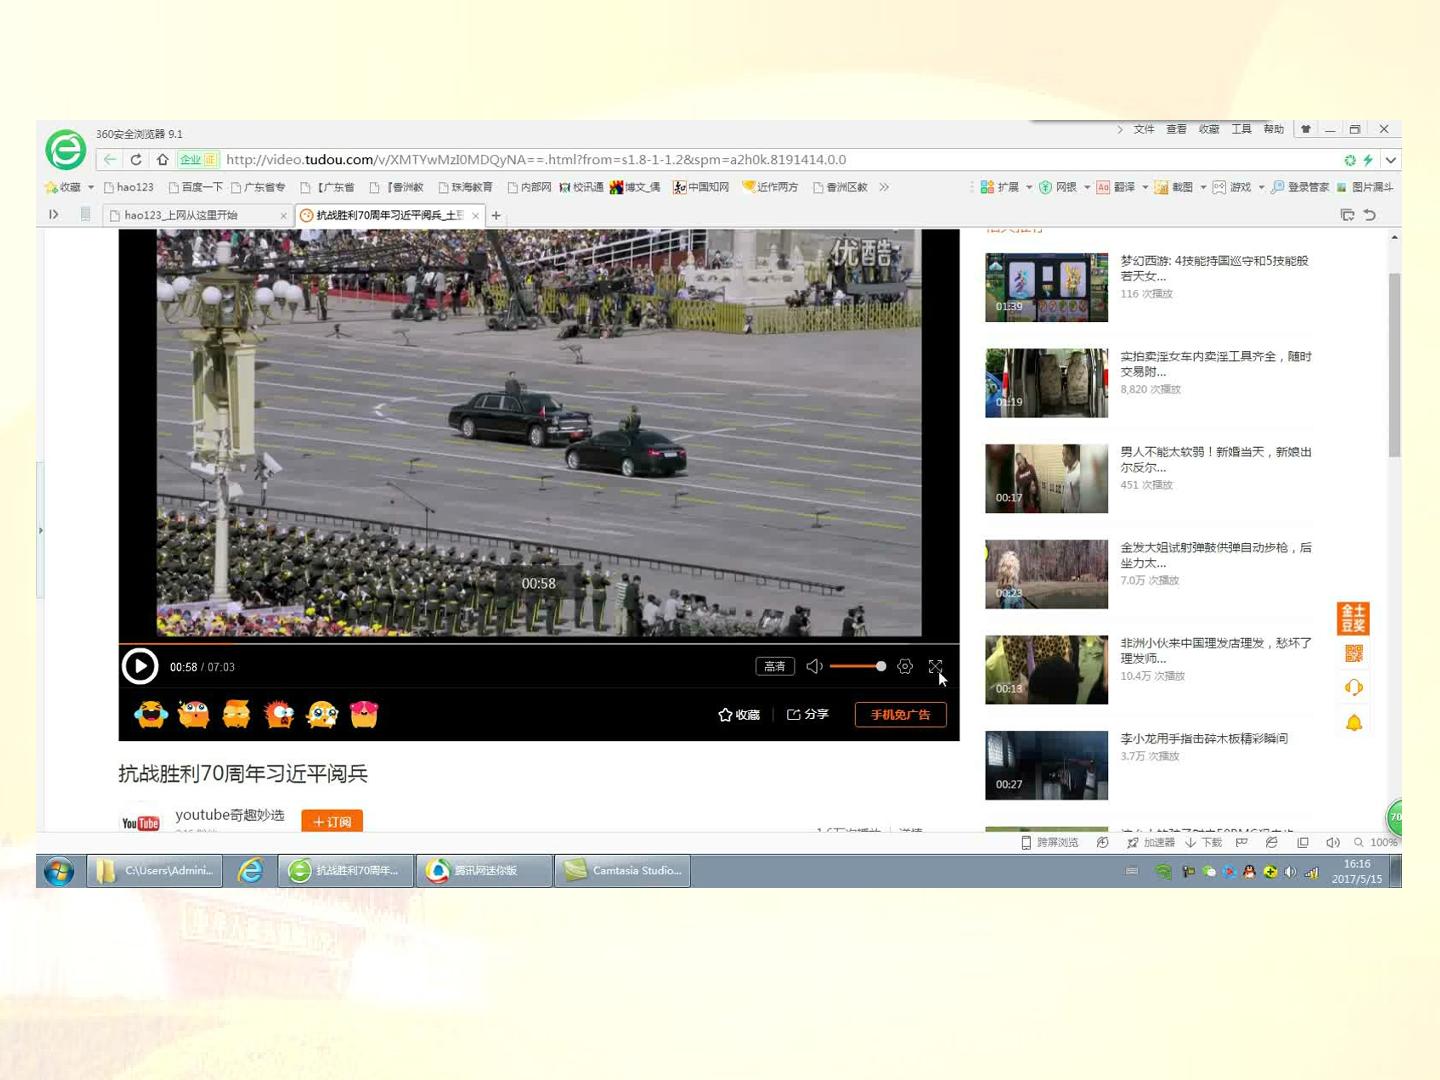Click the 手机免广告 button
This screenshot has width=1440, height=1080.
tap(900, 714)
